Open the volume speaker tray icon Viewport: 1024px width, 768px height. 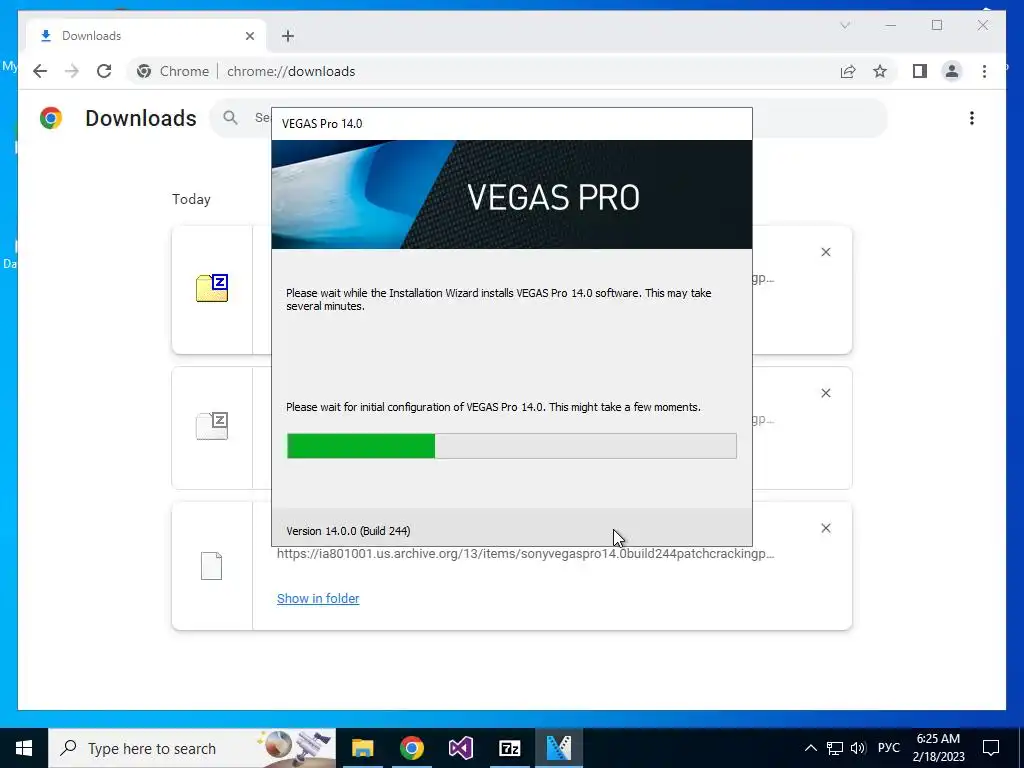[x=858, y=748]
